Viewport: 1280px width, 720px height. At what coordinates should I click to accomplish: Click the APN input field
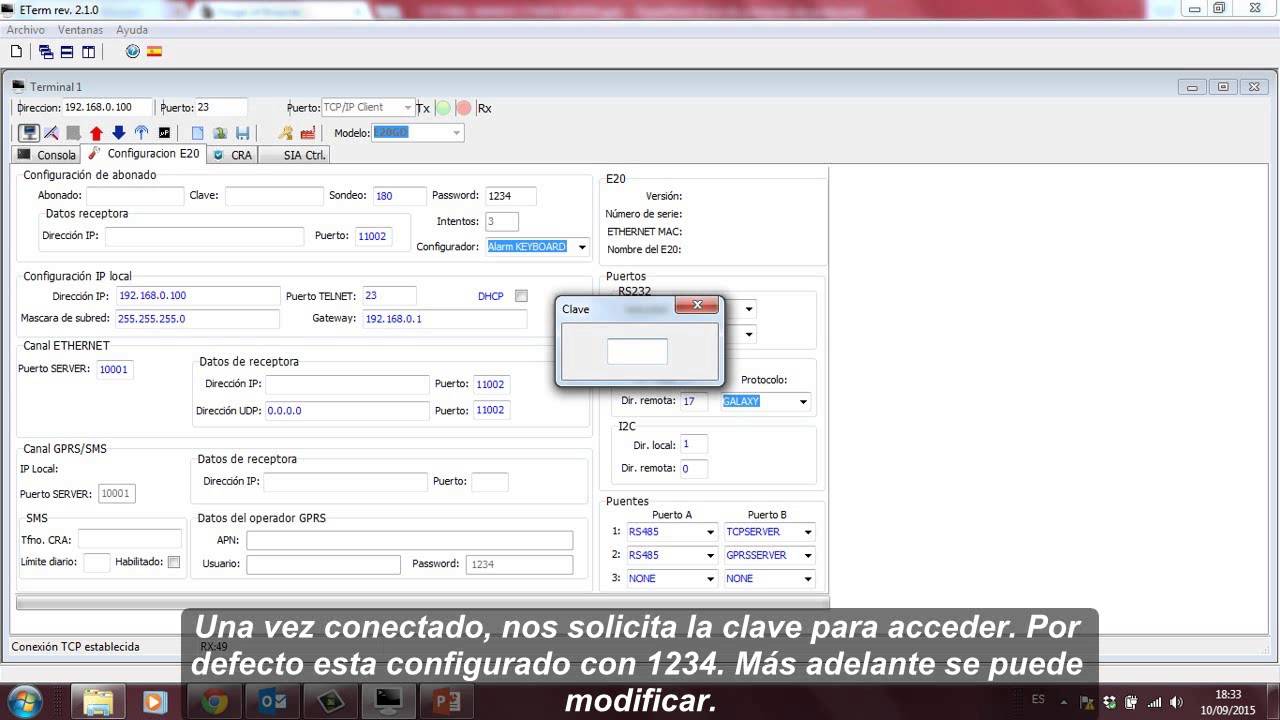click(410, 540)
